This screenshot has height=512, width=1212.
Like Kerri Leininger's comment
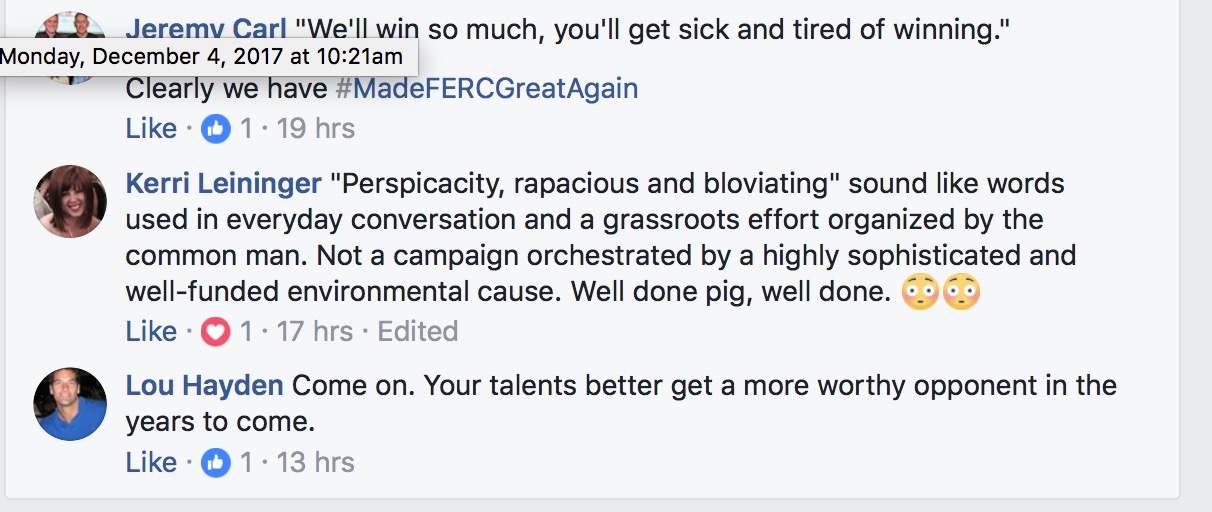[x=151, y=331]
